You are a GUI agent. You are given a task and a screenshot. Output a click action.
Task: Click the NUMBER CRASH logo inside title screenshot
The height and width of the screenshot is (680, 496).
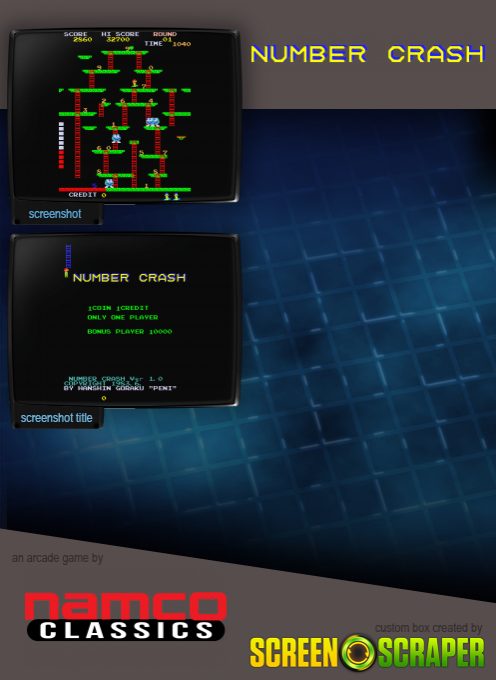[129, 278]
